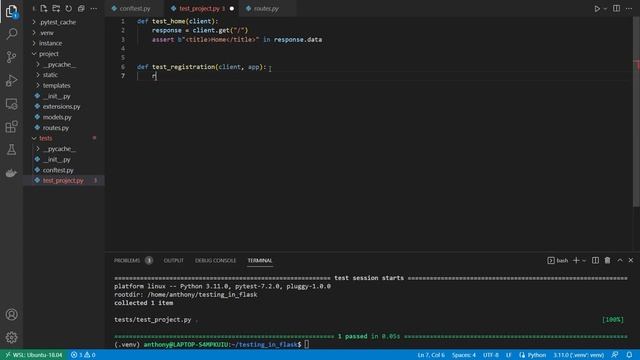Open the Explorer view in activity bar
This screenshot has width=640, height=360.
click(x=11, y=11)
